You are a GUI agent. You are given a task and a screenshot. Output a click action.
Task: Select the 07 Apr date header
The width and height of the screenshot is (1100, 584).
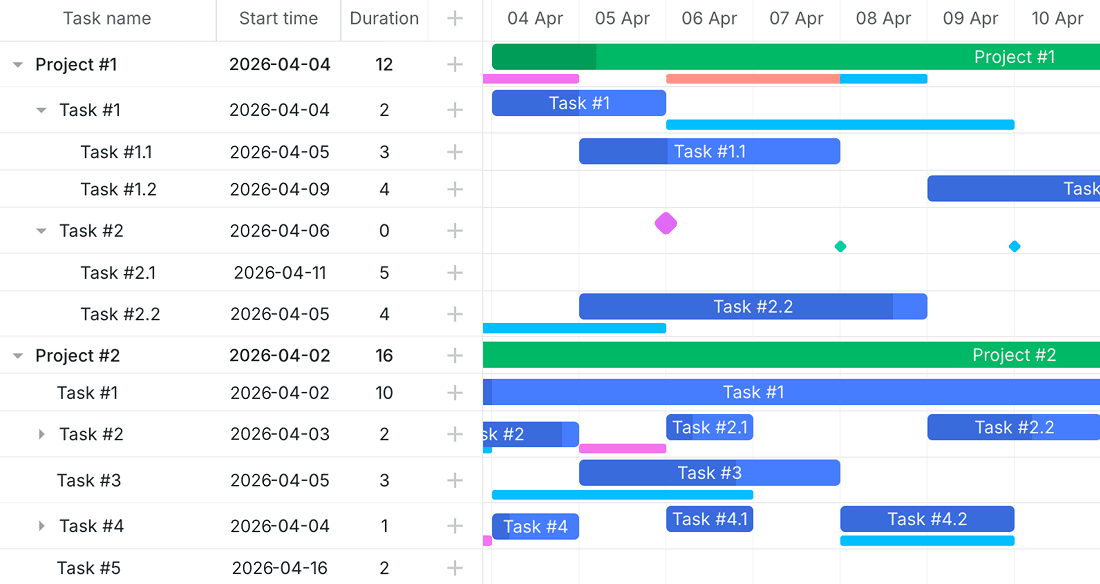click(x=796, y=18)
